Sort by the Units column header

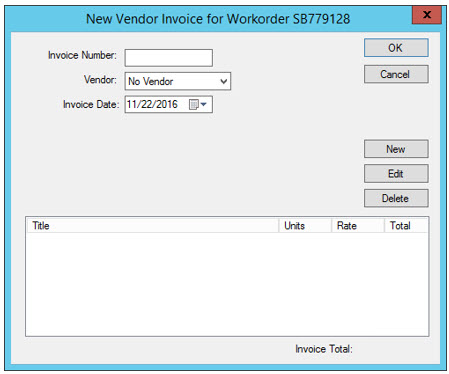click(x=305, y=226)
